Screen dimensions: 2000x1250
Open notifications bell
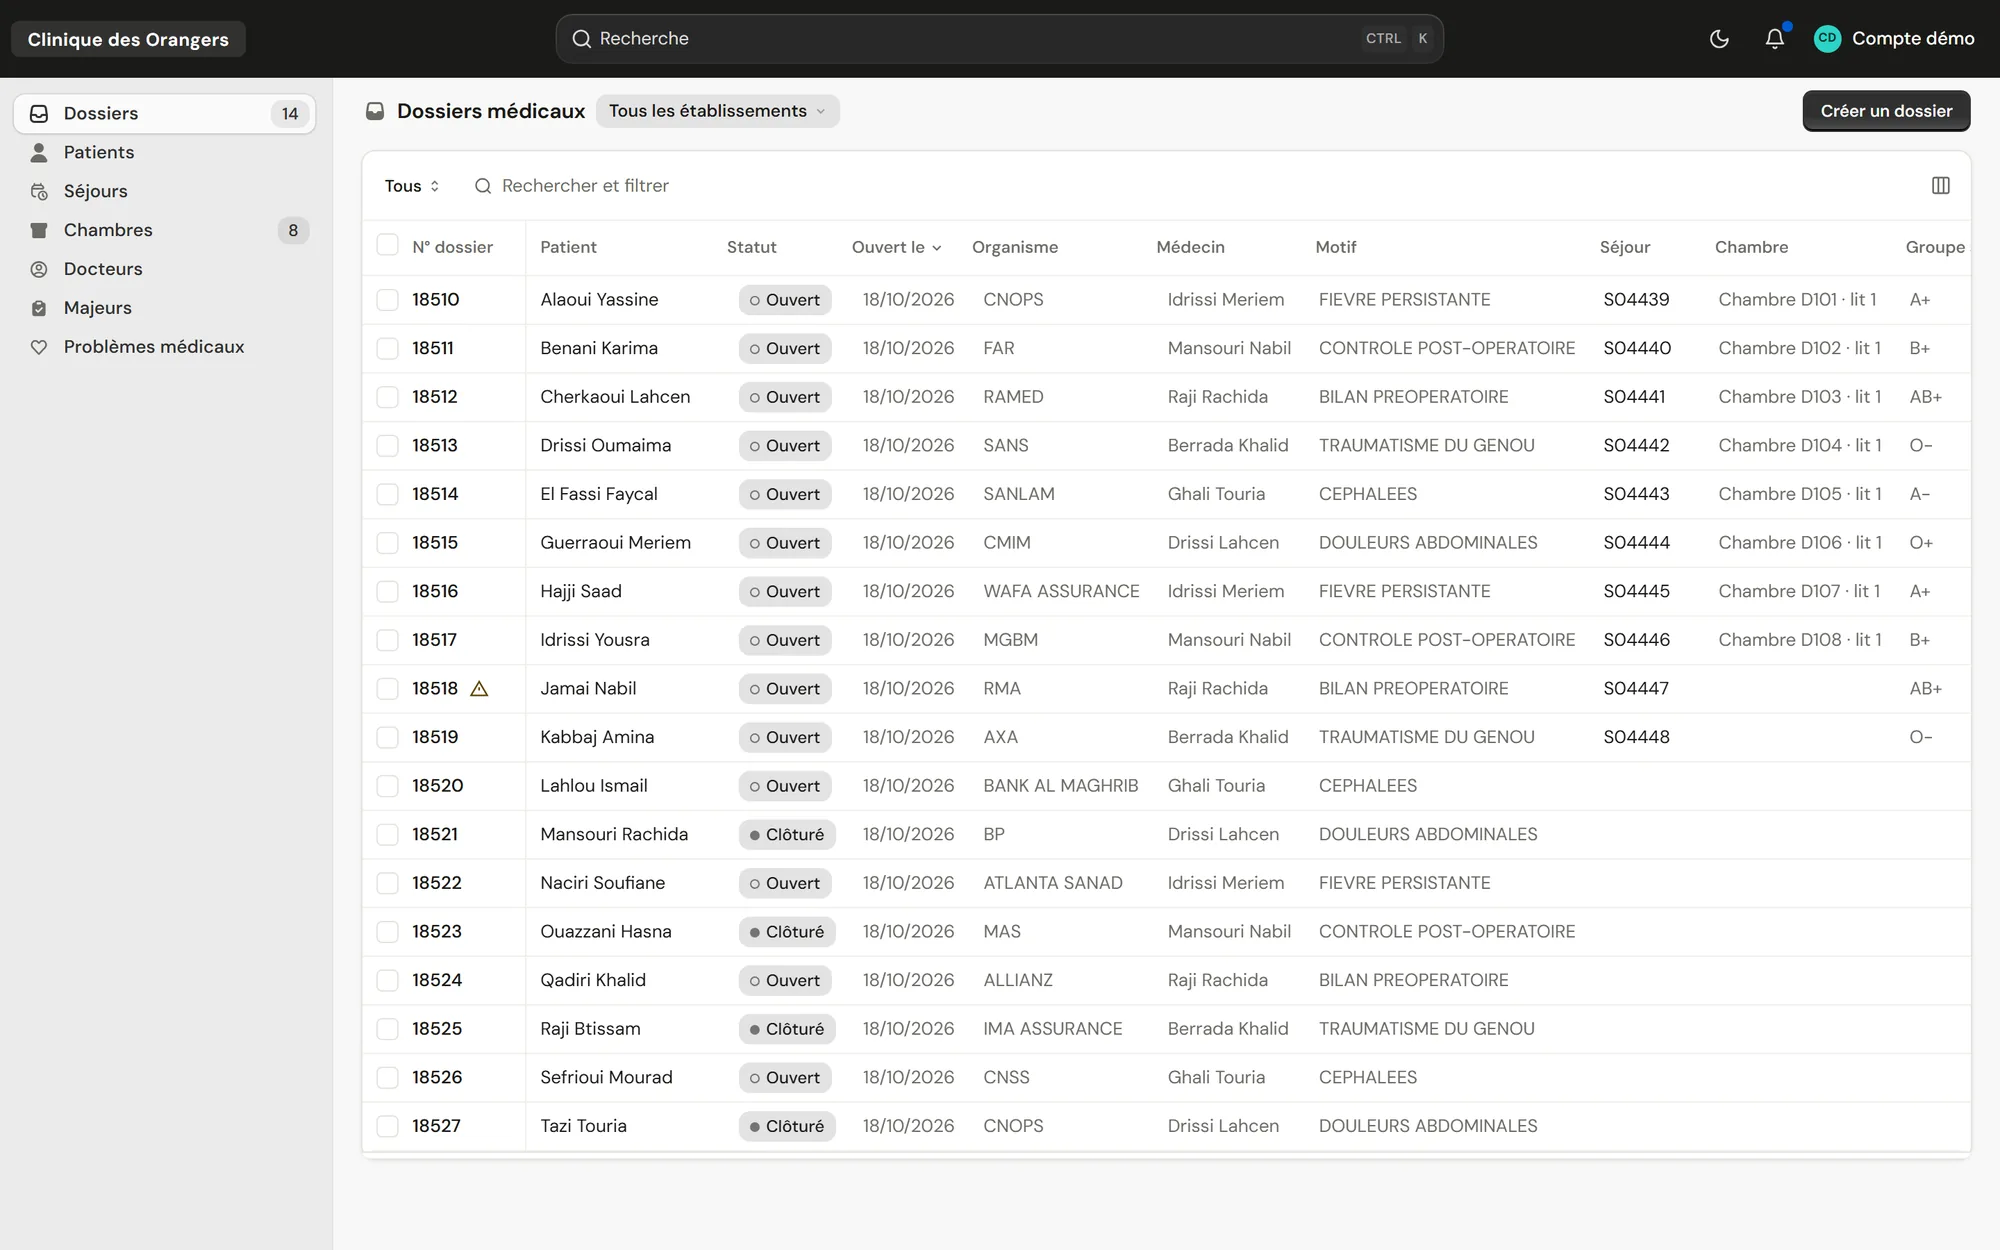point(1775,39)
